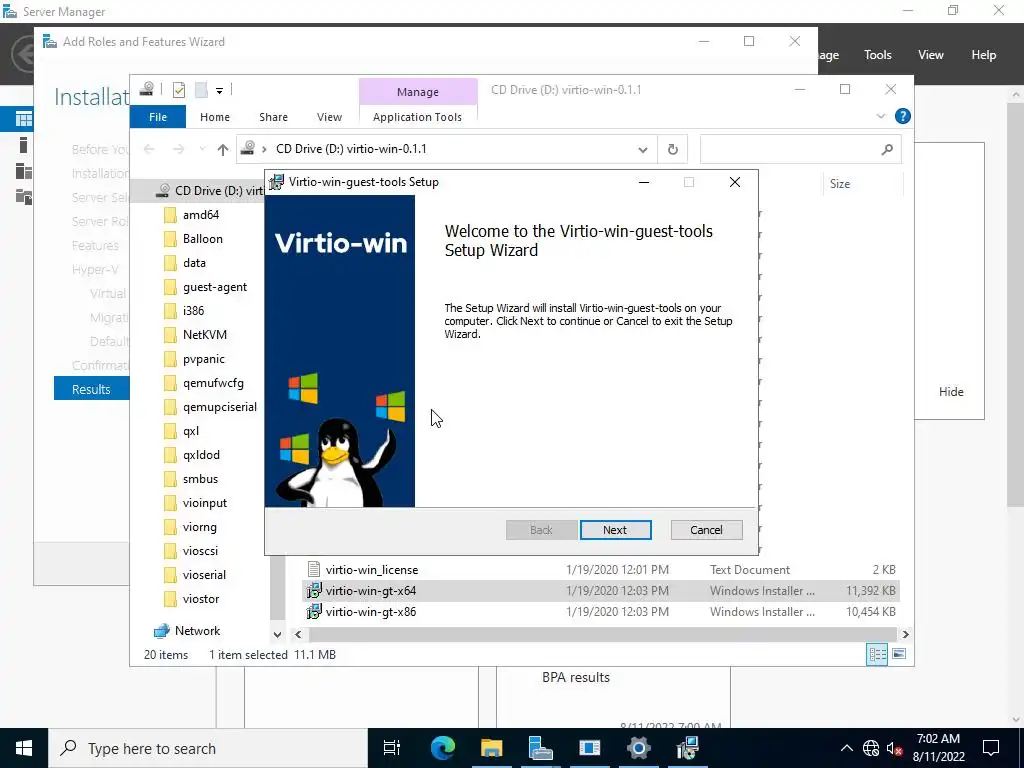Open Local Server sidebar icon
1024x768 pixels.
[24, 145]
